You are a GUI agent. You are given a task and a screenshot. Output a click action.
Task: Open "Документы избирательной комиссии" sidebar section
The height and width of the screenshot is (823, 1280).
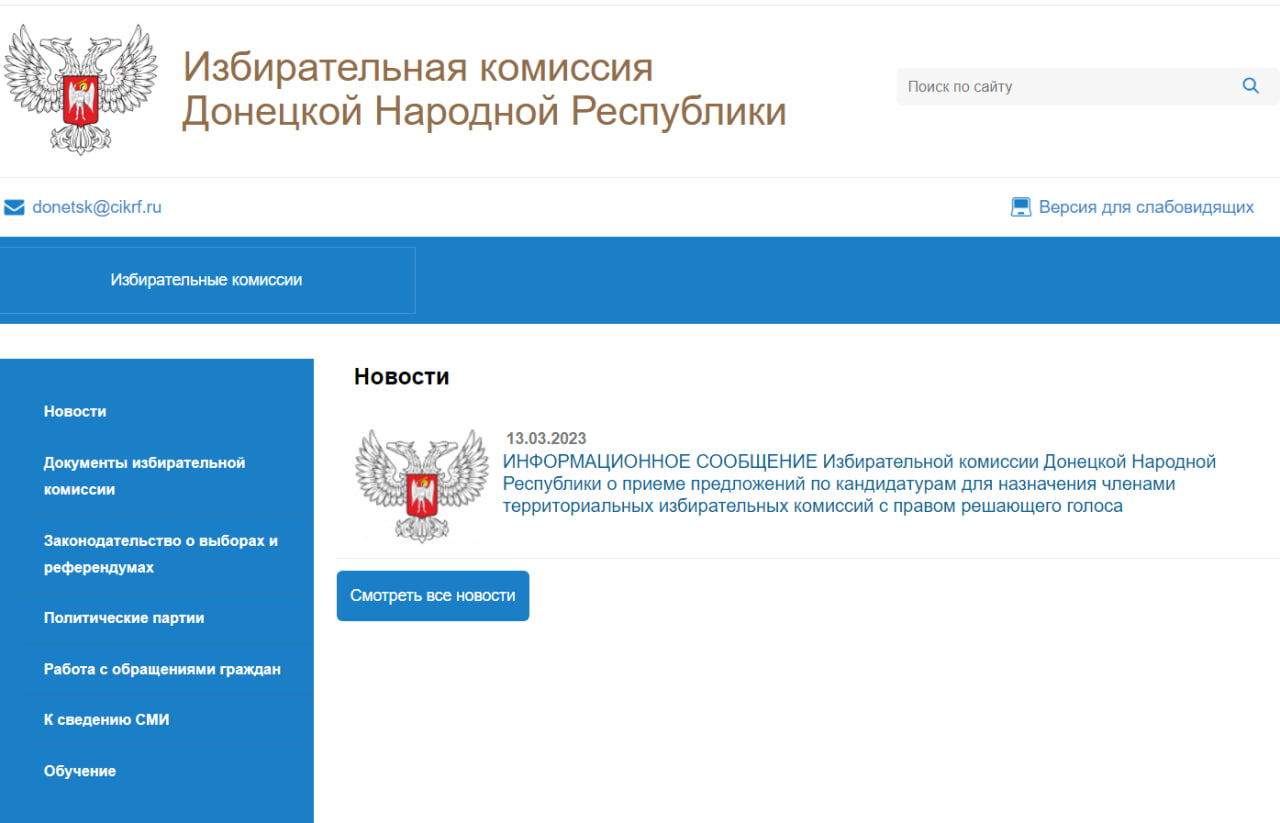(x=144, y=476)
